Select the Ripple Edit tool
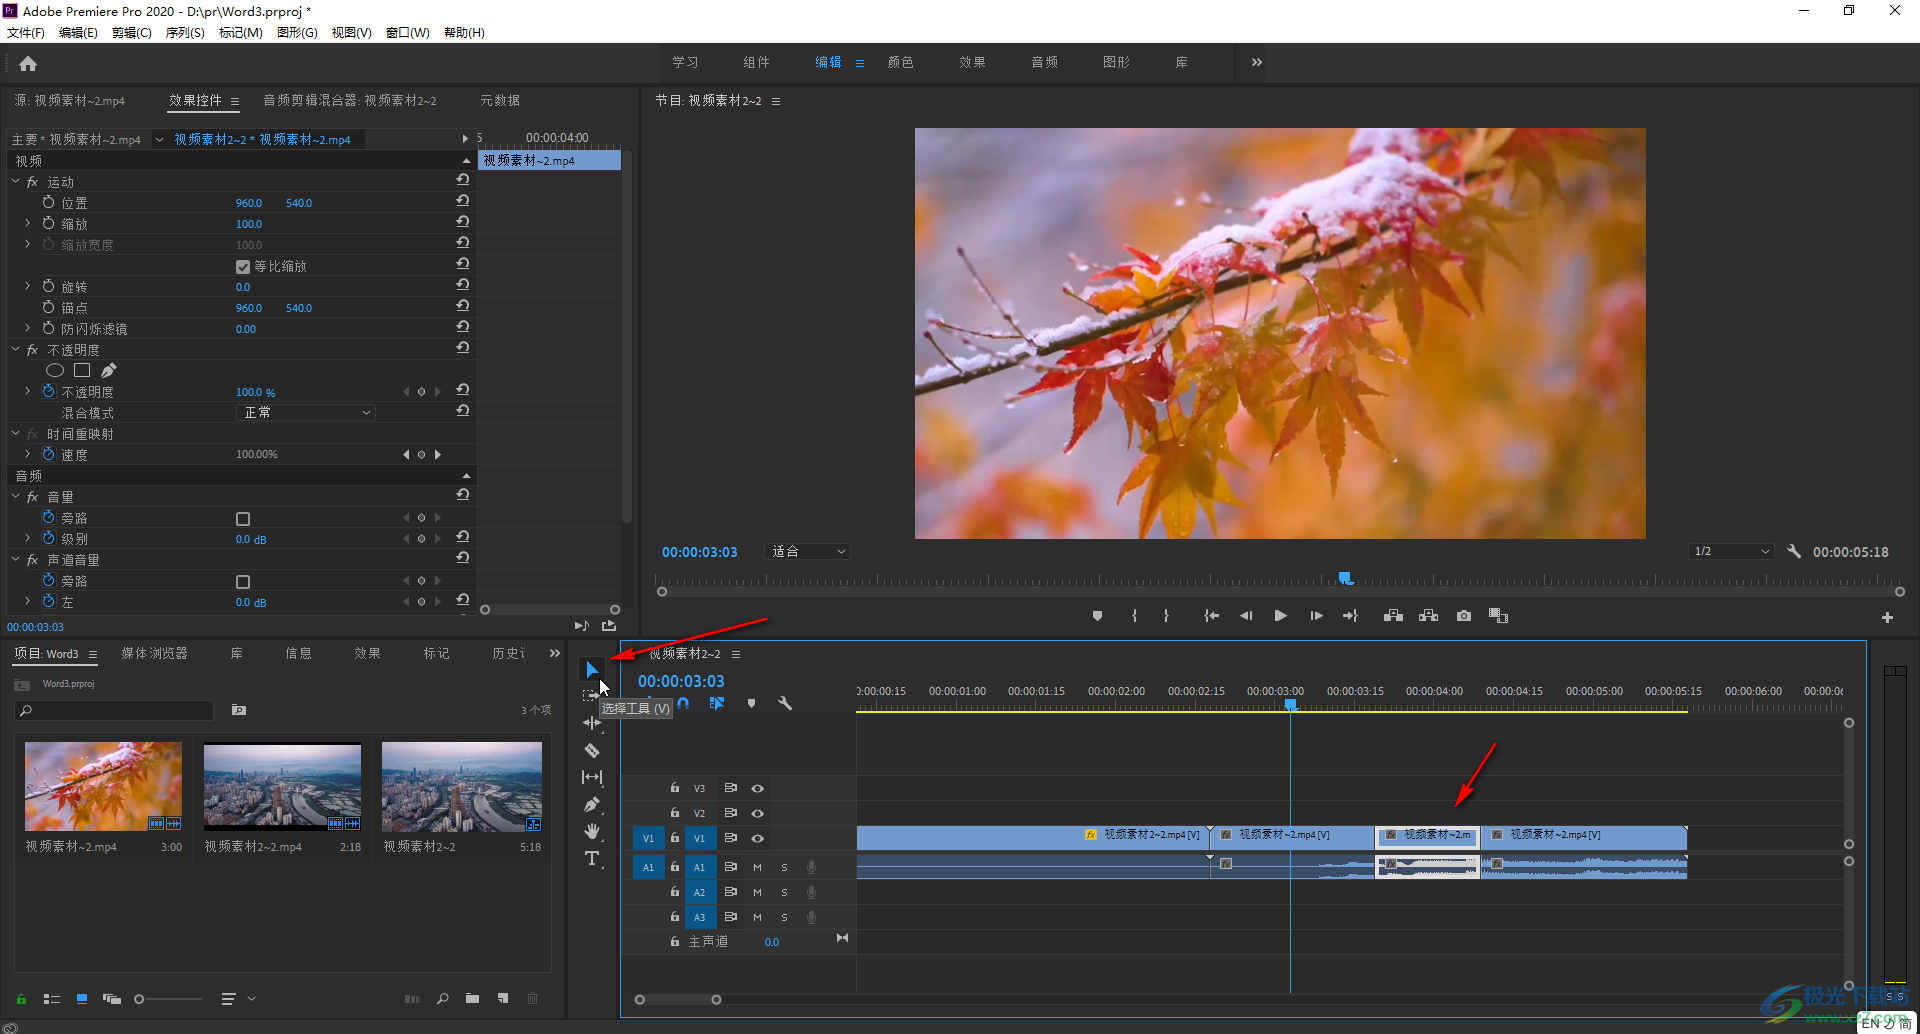This screenshot has height=1034, width=1920. pyautogui.click(x=592, y=723)
